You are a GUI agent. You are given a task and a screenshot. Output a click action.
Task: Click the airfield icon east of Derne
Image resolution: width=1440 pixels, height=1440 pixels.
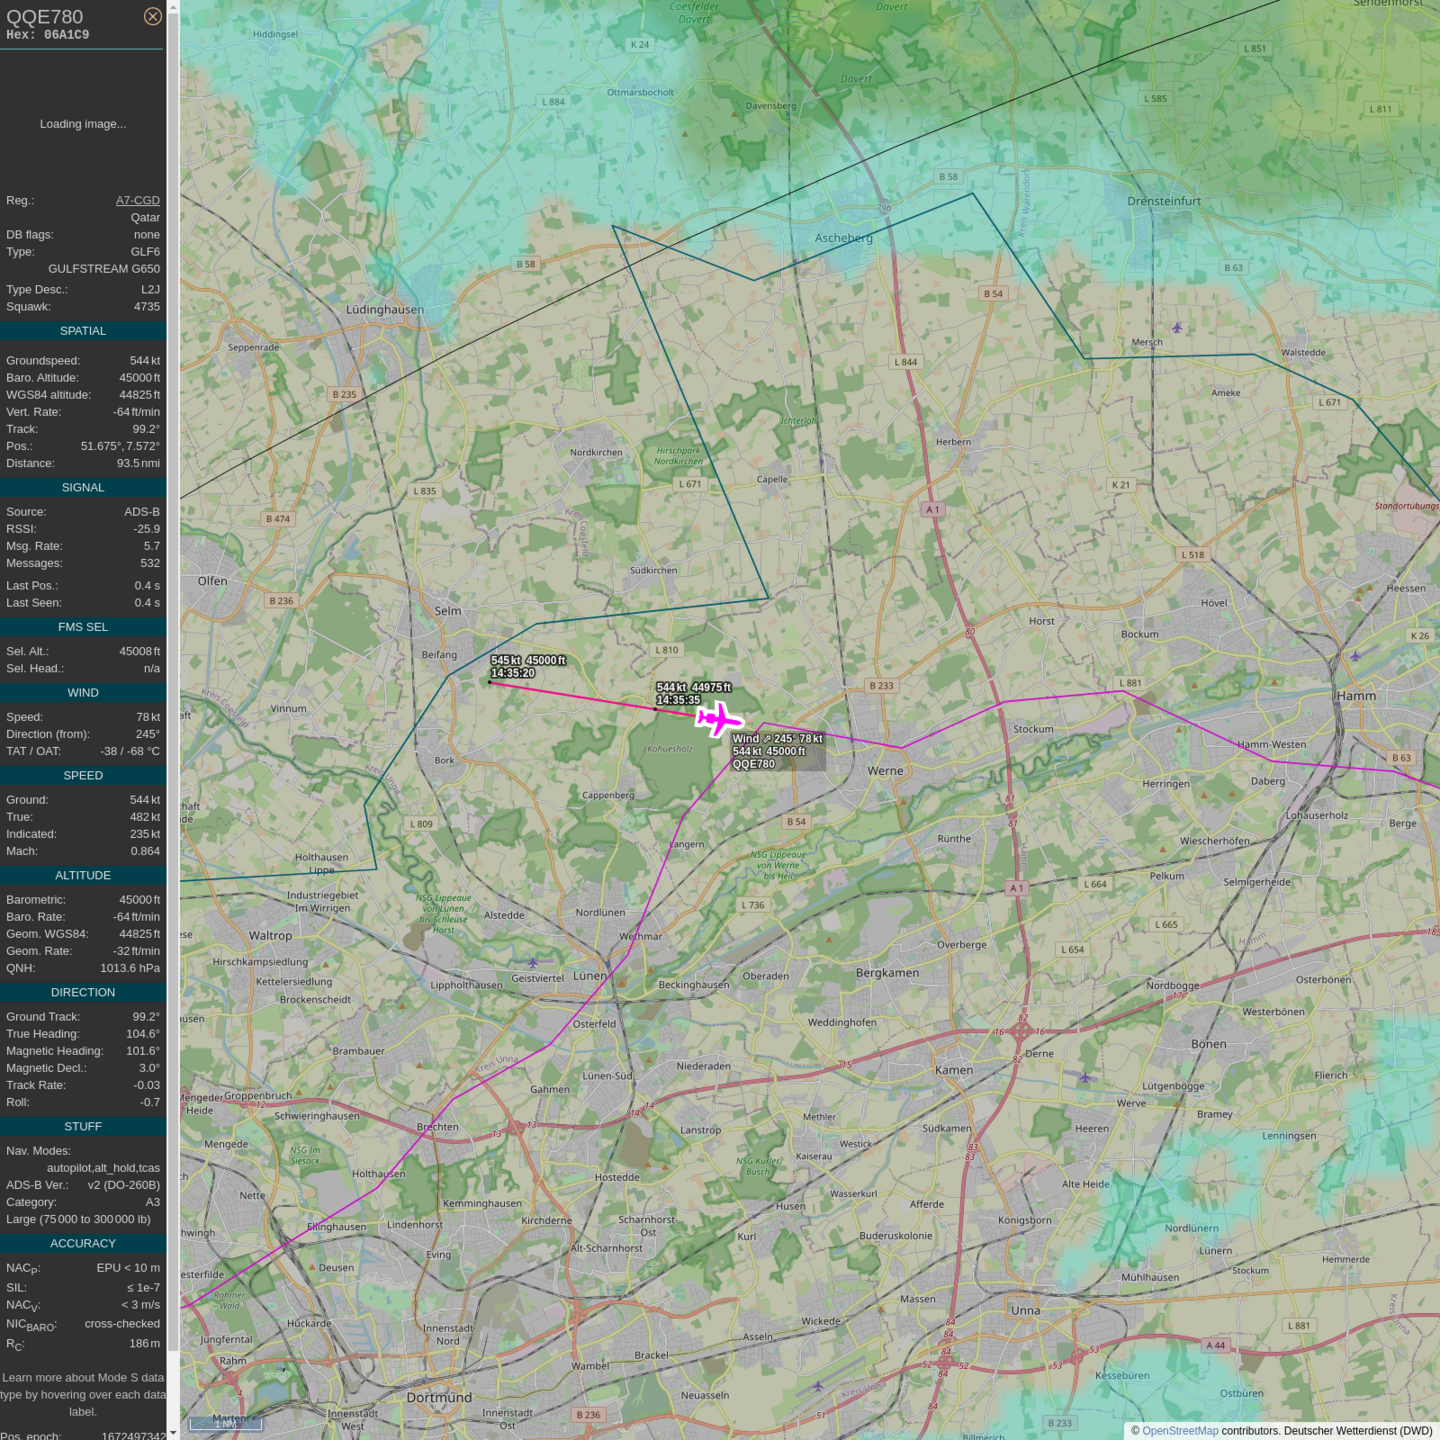[x=1085, y=1077]
